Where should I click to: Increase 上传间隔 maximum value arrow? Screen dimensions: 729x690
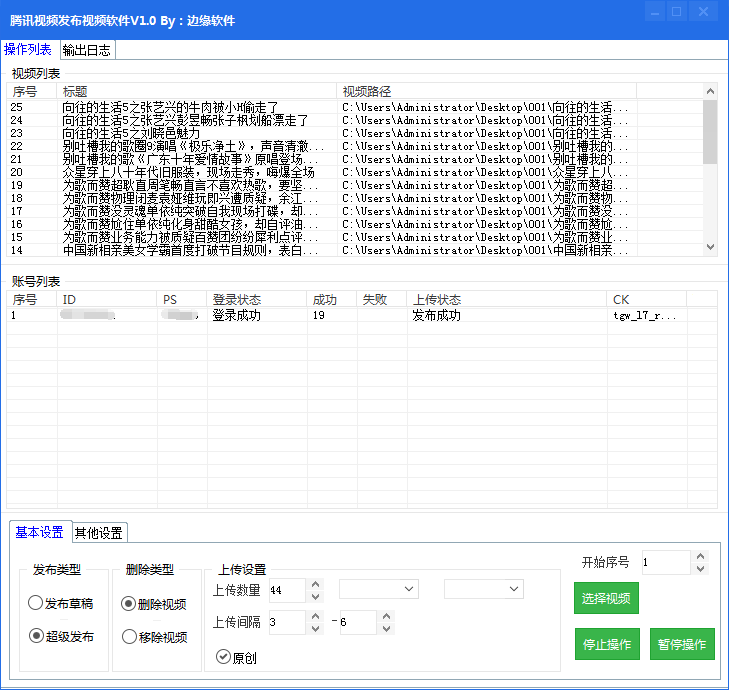(x=386, y=616)
